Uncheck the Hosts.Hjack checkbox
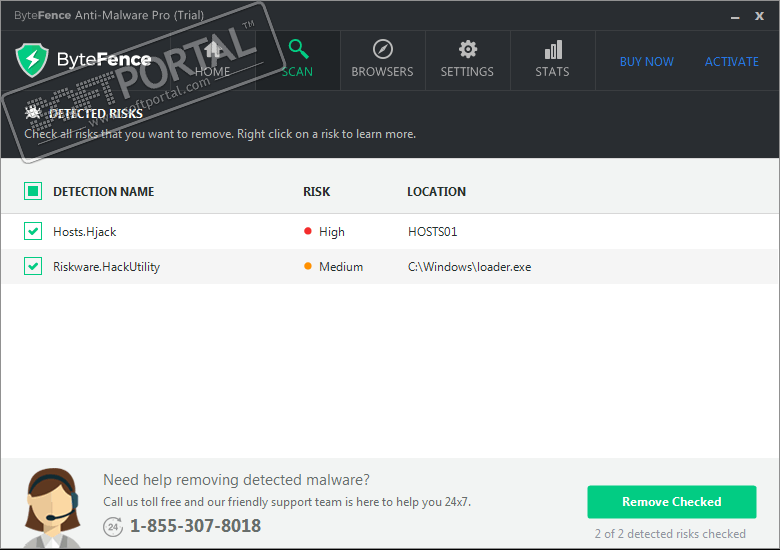 33,231
